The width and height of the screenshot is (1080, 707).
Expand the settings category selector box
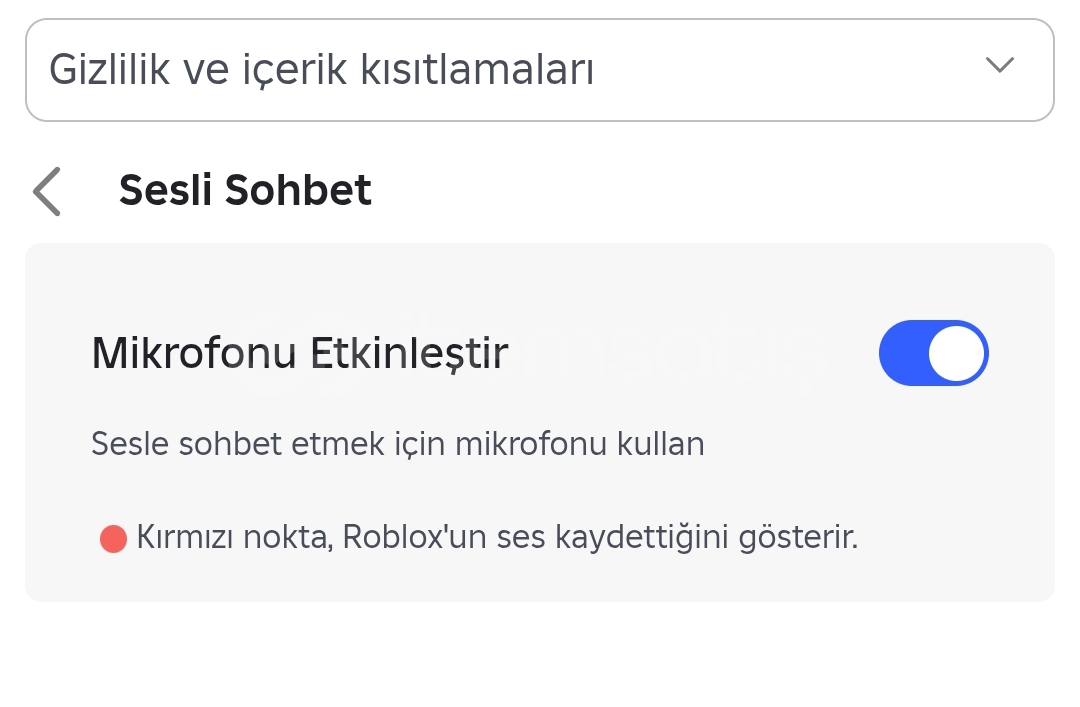pos(540,70)
